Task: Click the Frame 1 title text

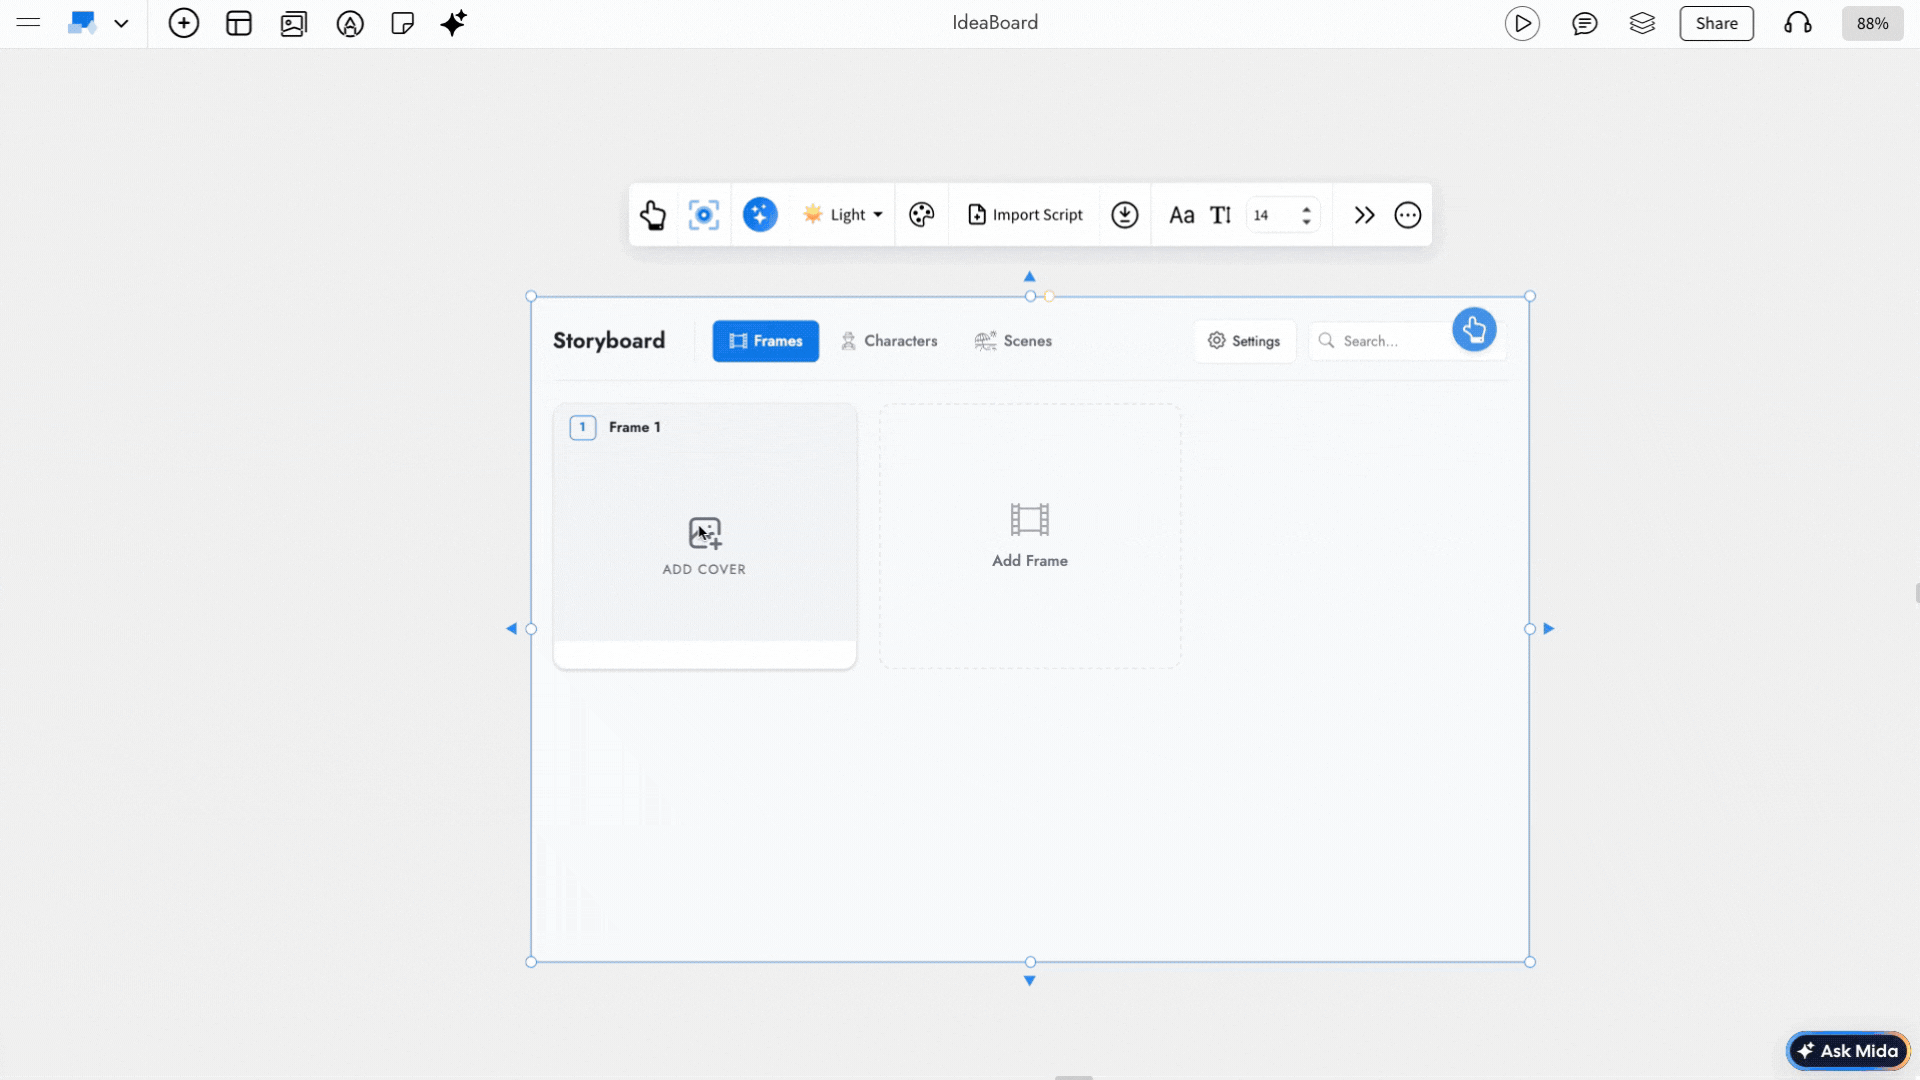Action: [x=635, y=427]
